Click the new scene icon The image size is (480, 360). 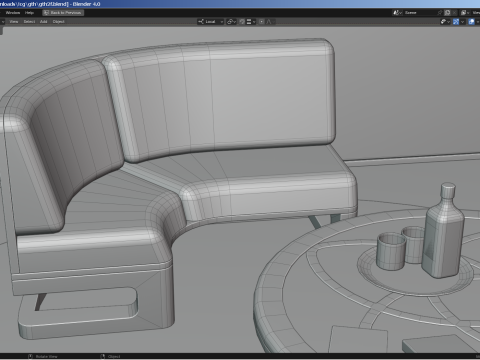[x=447, y=13]
